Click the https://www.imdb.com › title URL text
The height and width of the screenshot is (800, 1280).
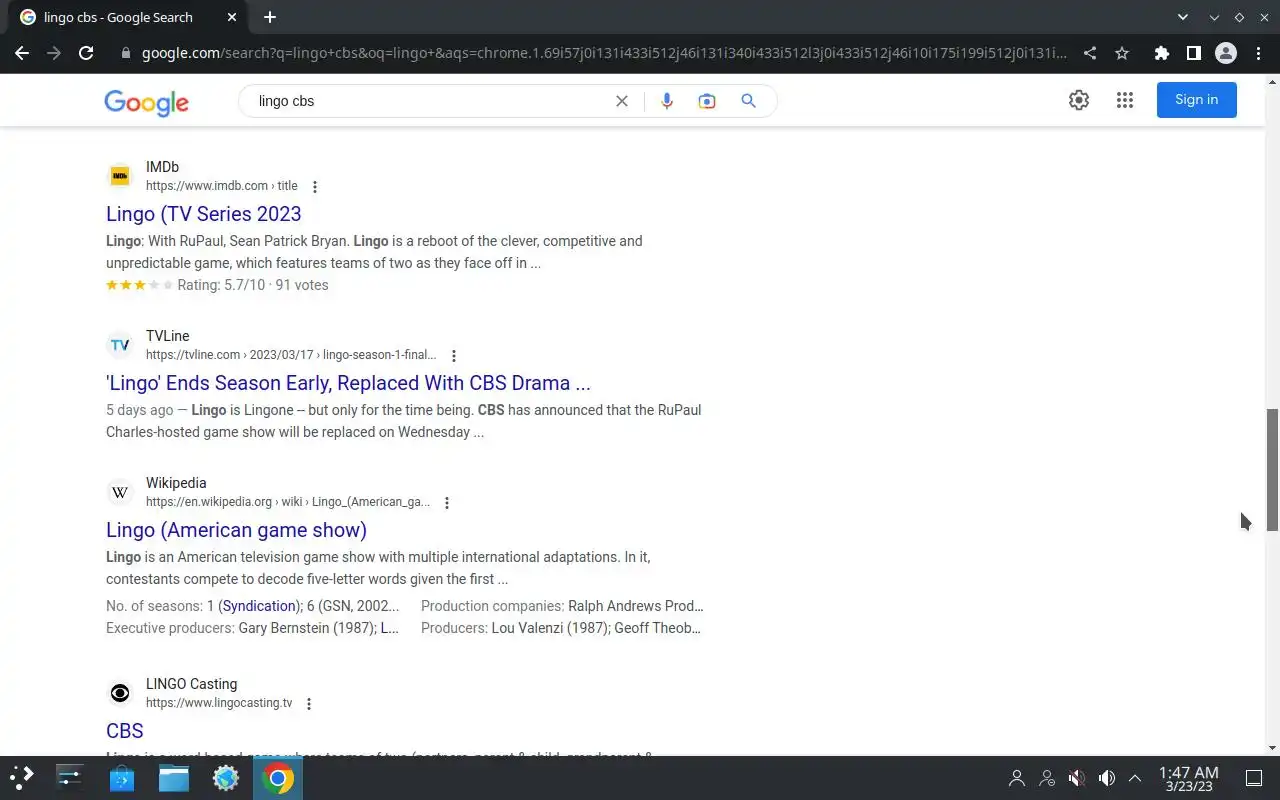pos(222,186)
